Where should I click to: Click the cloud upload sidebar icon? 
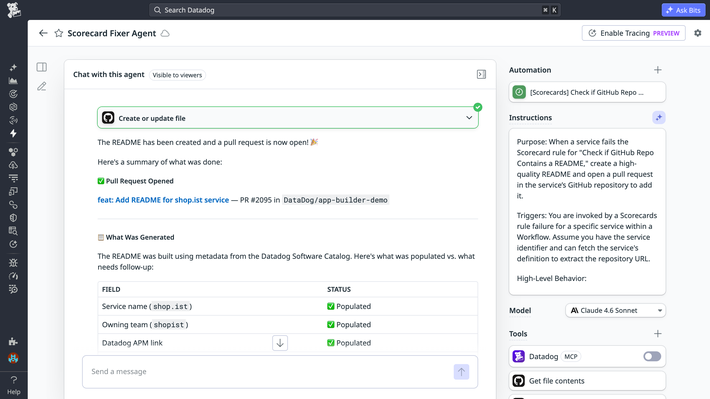pyautogui.click(x=13, y=165)
